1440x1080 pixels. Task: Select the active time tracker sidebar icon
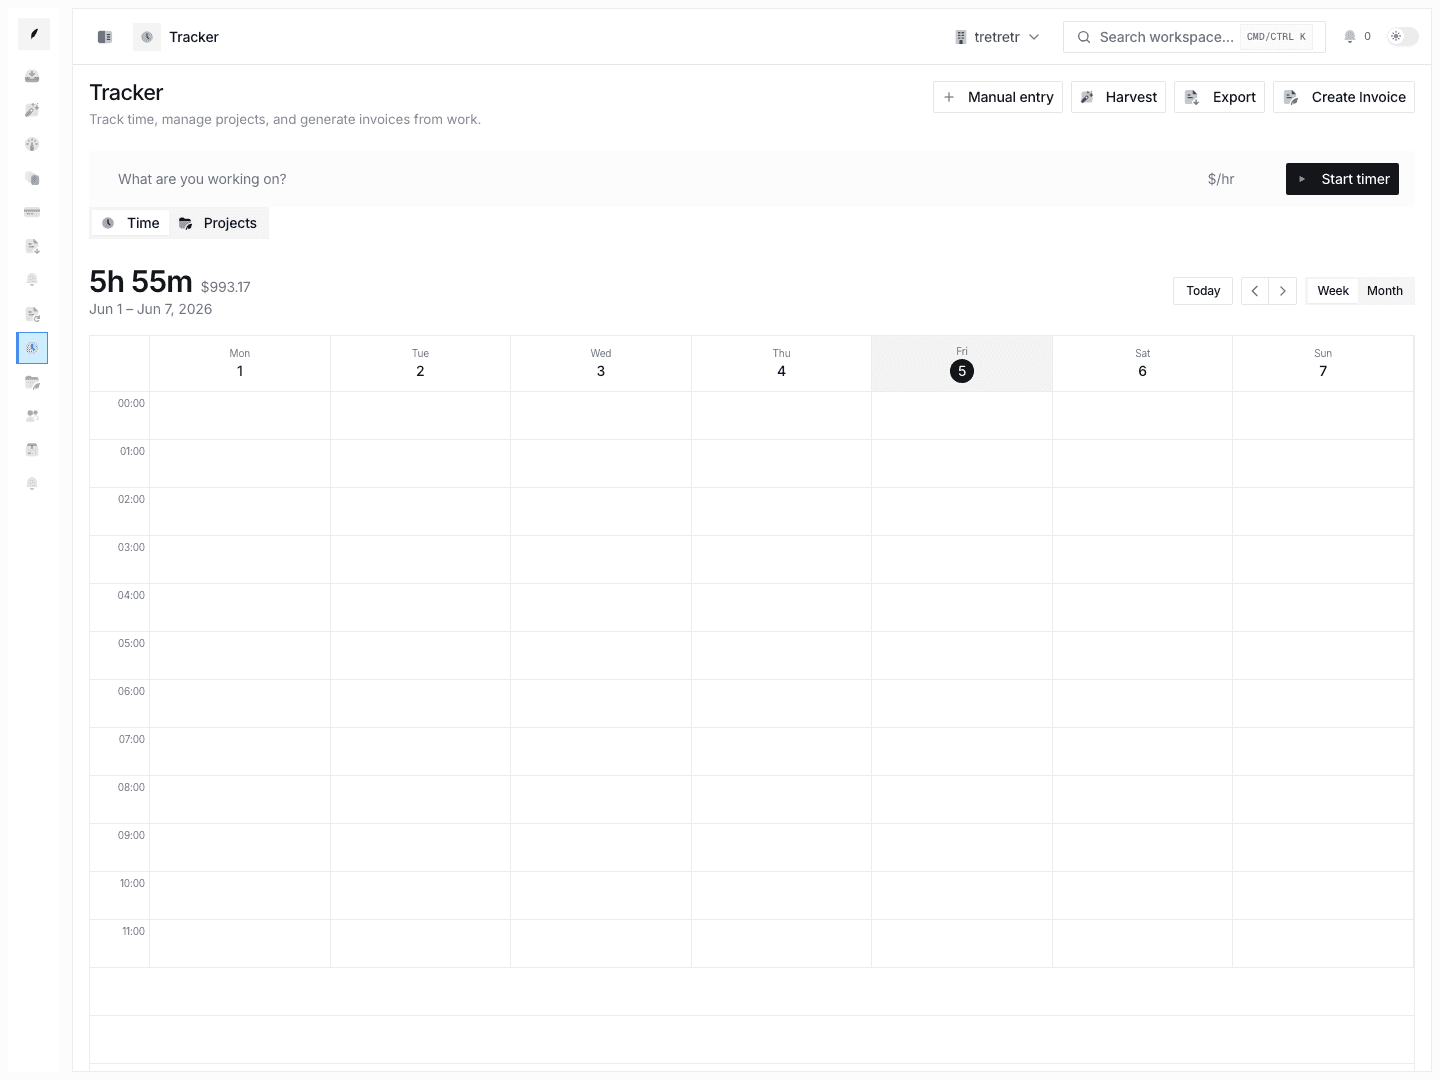tap(32, 348)
